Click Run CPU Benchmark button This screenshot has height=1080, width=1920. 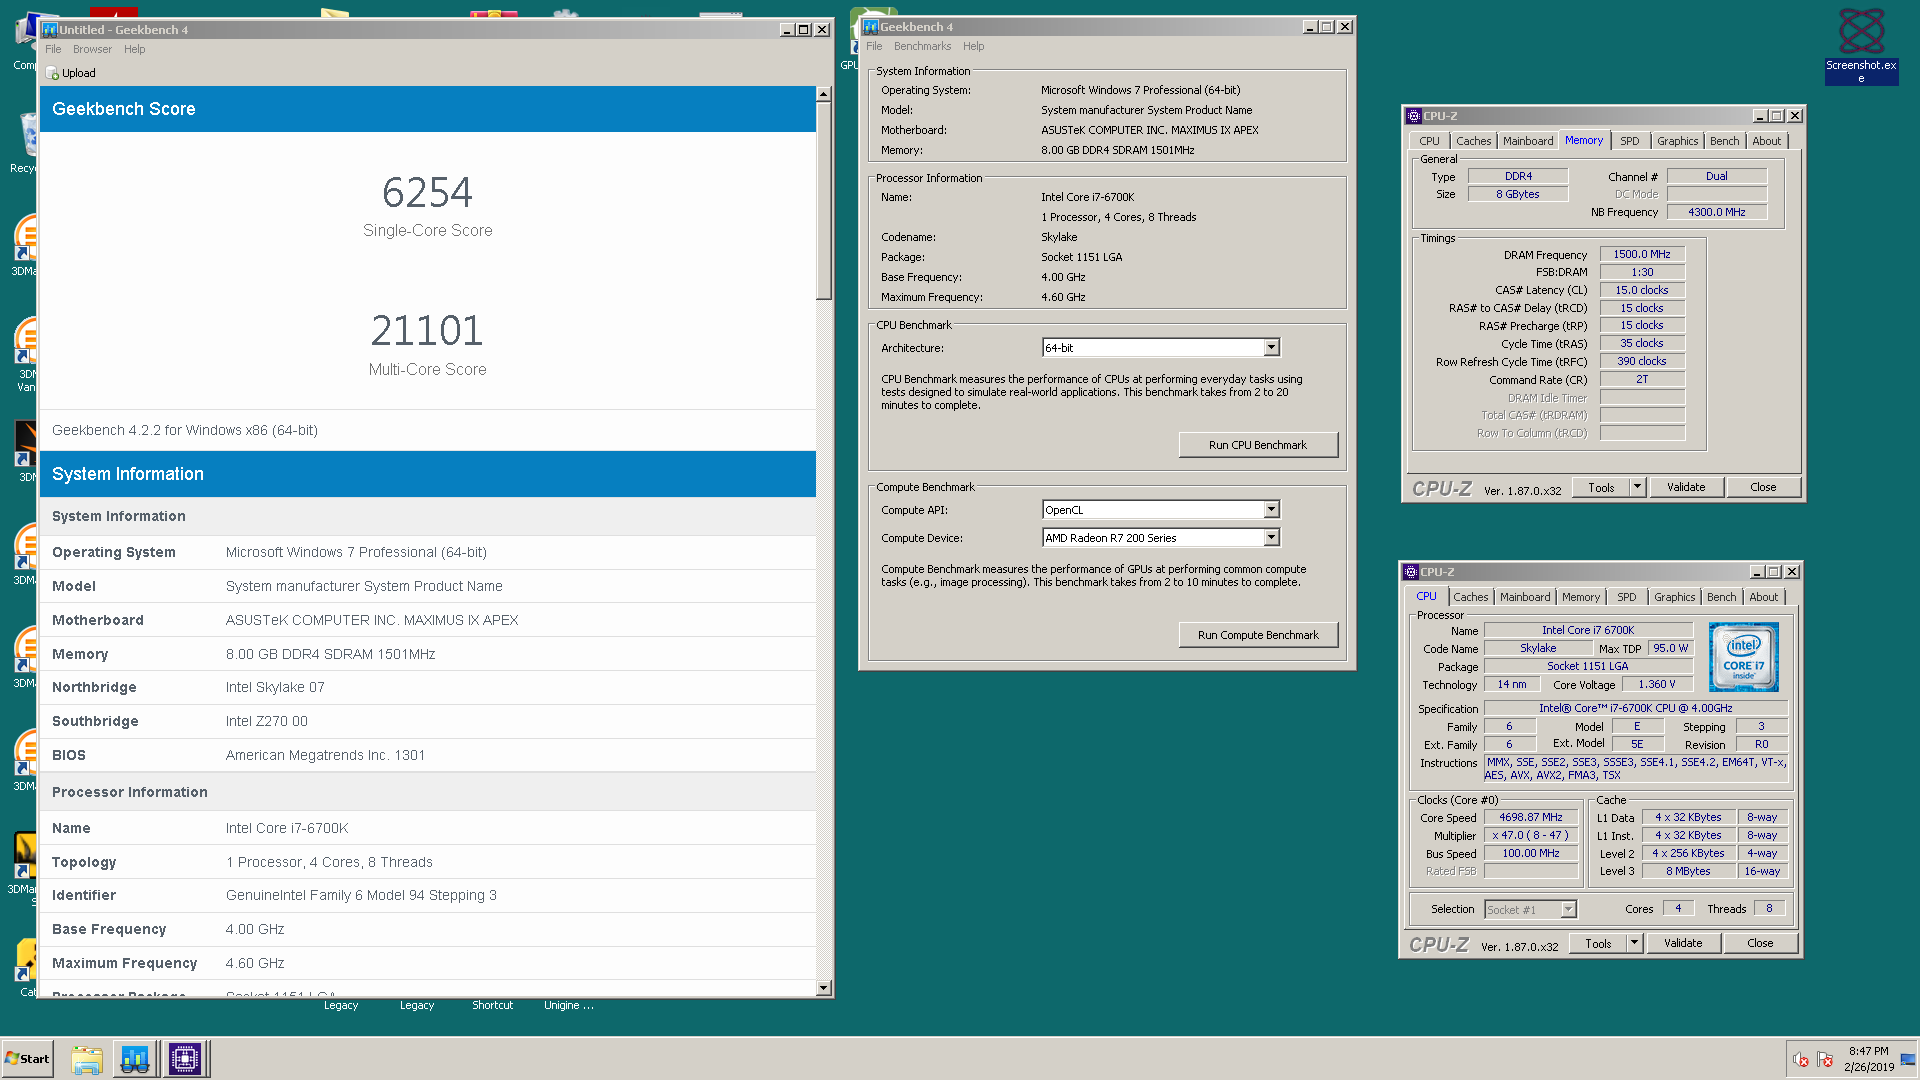[1258, 445]
